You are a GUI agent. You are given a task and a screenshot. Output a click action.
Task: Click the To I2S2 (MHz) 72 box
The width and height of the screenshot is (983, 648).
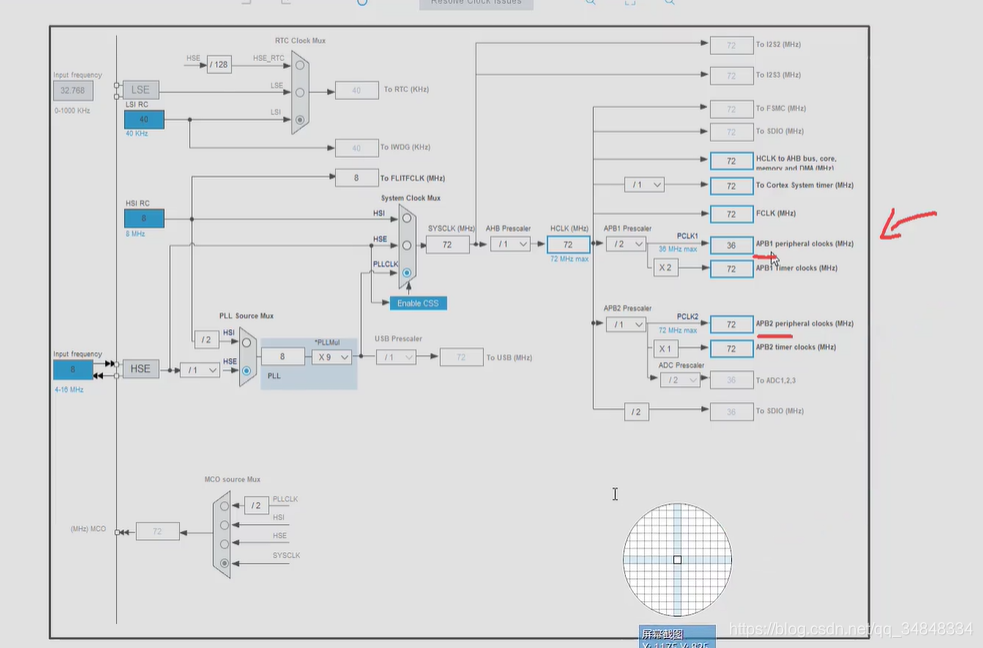point(732,46)
